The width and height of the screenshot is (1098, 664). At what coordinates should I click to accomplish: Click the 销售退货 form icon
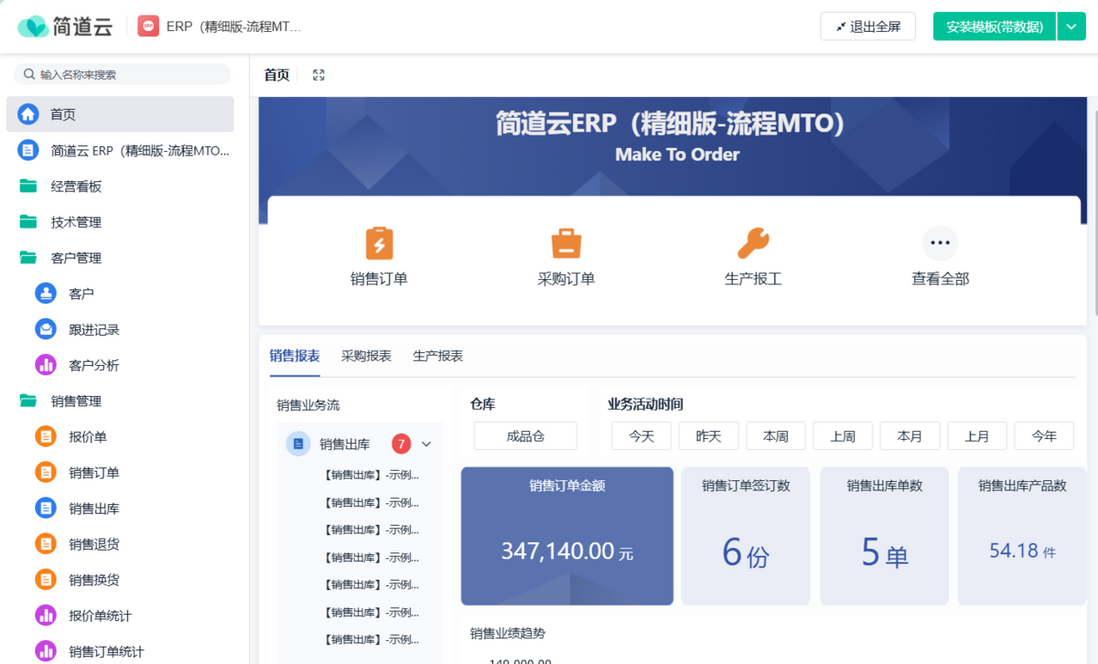click(x=46, y=544)
